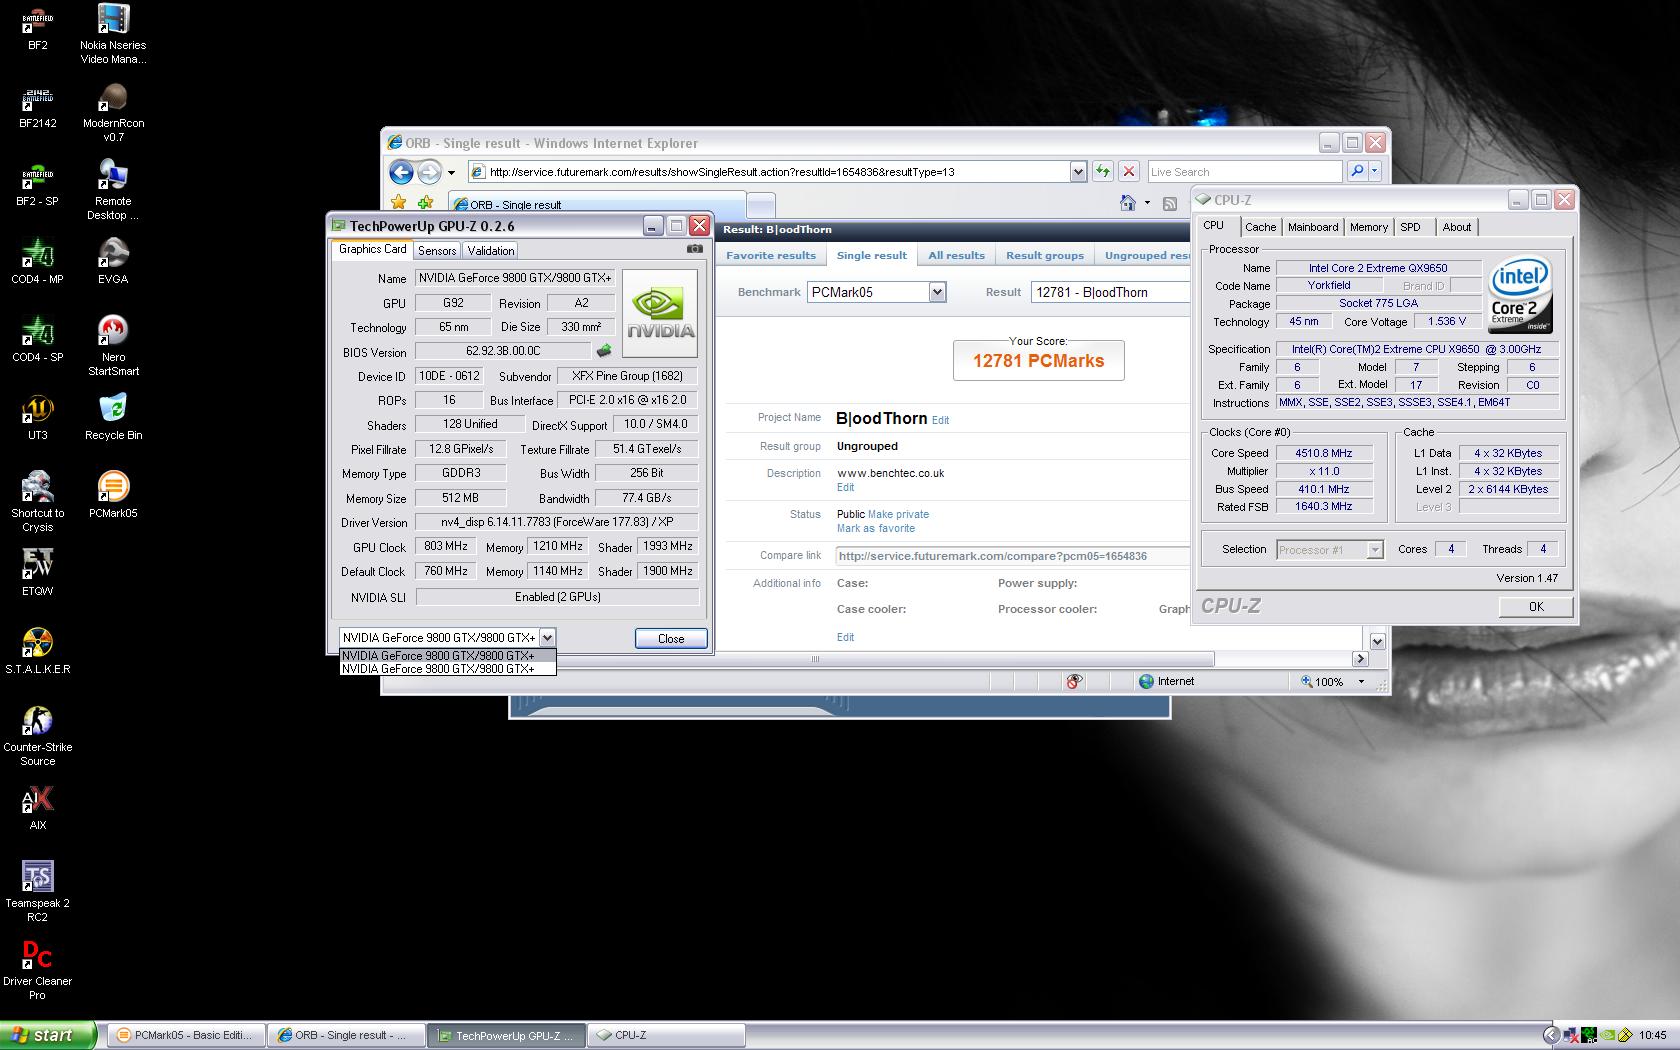Open Remote Desktop shortcut
1680x1050 pixels.
(x=113, y=190)
